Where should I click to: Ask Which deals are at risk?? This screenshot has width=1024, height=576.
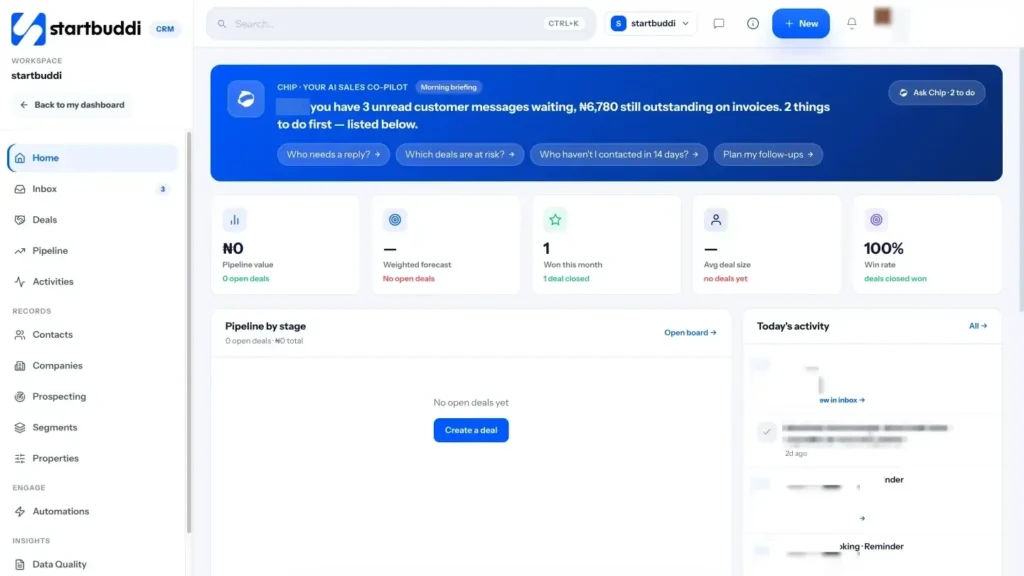click(460, 154)
